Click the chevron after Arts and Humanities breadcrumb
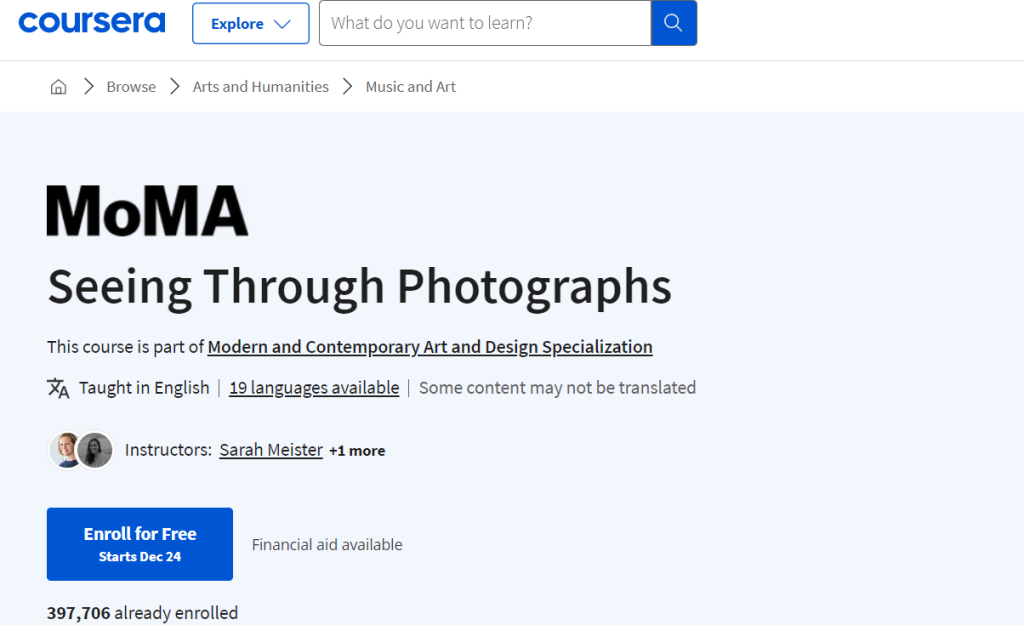Image resolution: width=1024 pixels, height=625 pixels. tap(347, 86)
